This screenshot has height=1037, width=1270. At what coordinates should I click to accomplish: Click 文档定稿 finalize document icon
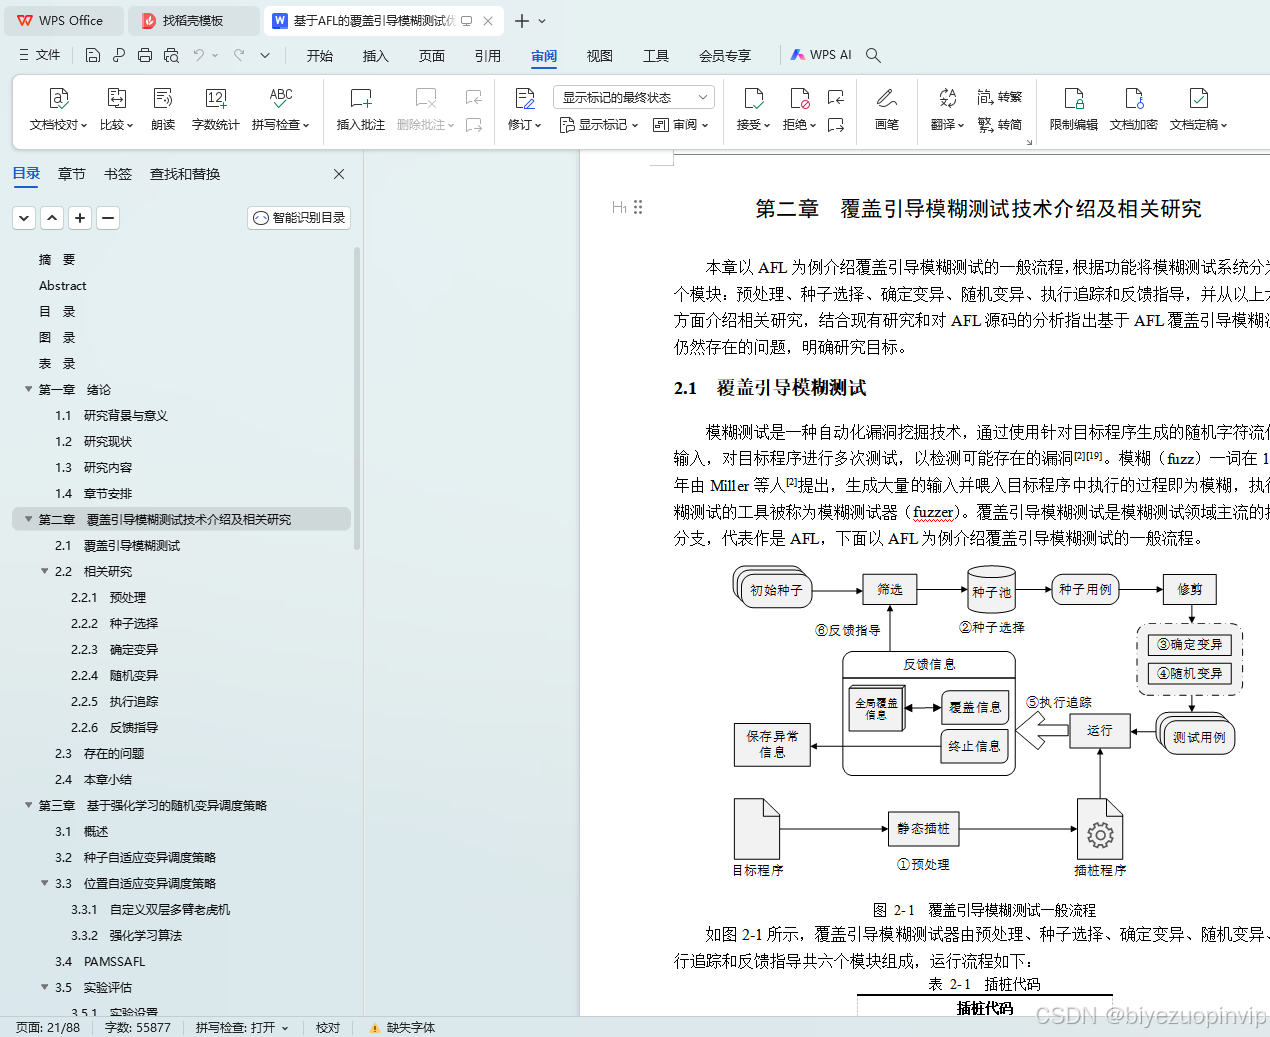[x=1198, y=98]
